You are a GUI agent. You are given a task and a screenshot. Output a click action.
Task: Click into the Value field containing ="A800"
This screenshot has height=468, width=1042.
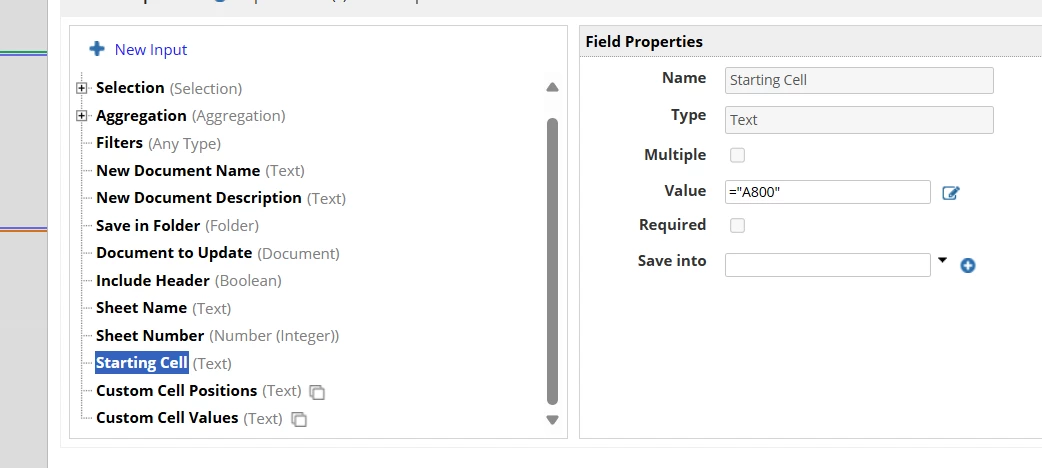[x=827, y=192]
